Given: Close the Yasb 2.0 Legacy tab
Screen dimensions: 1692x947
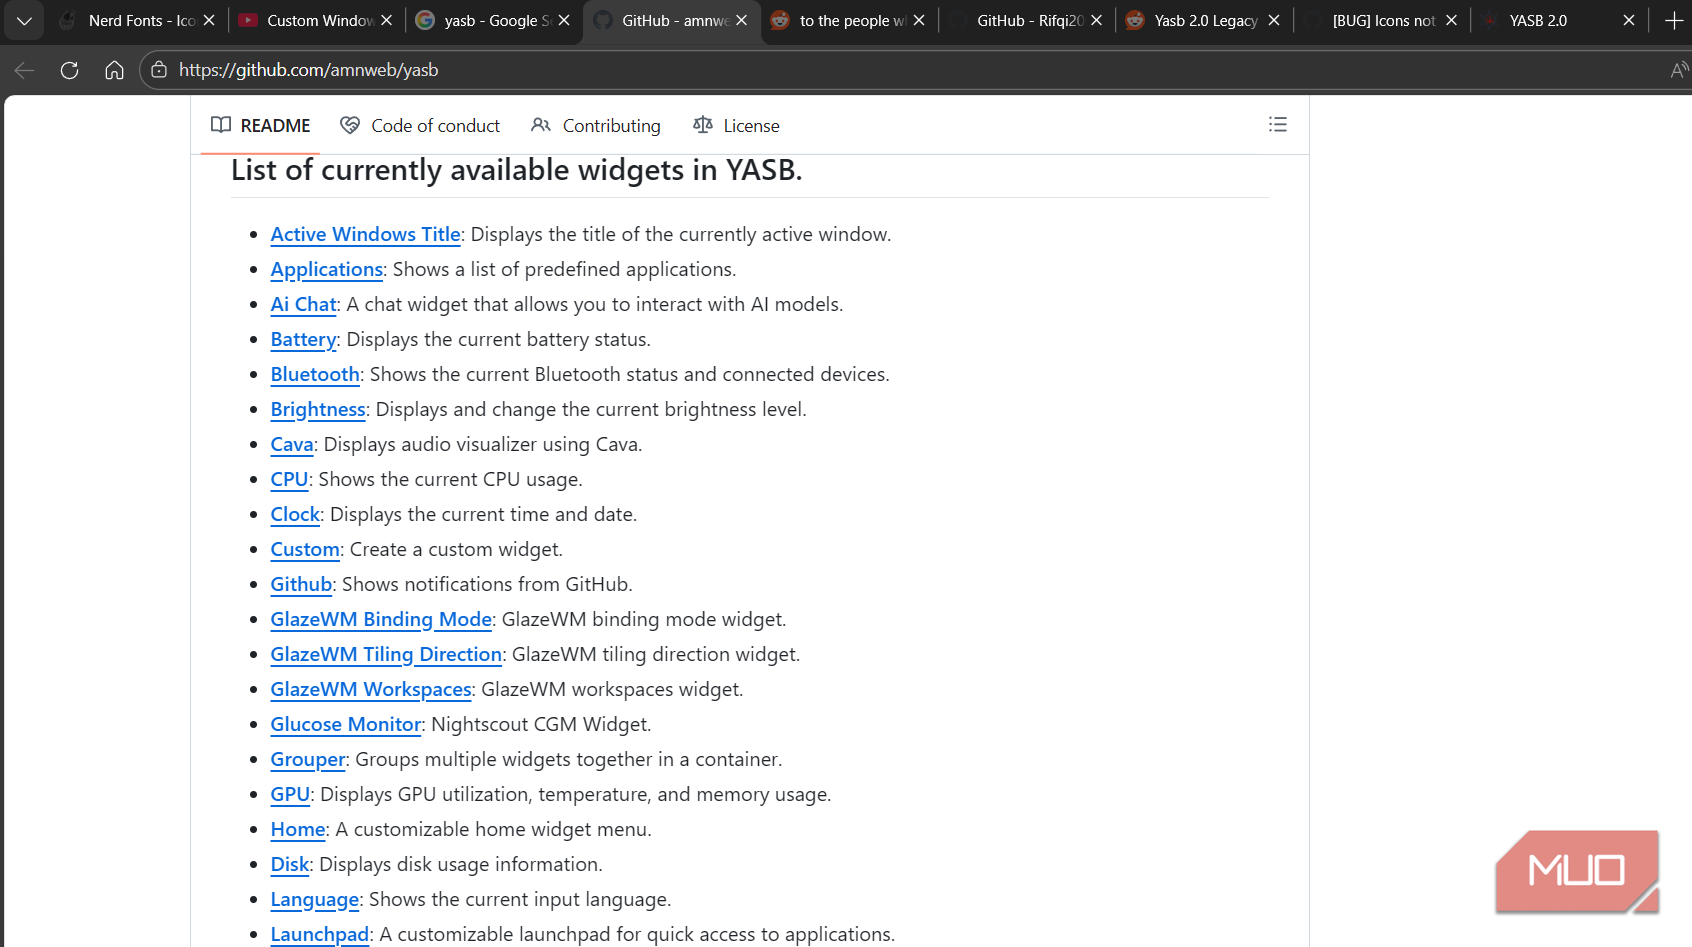Looking at the screenshot, I should point(1273,20).
